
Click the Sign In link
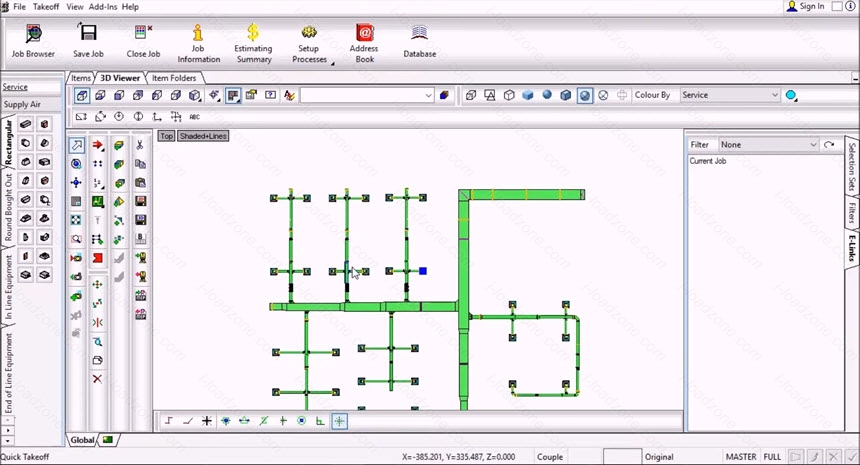click(x=812, y=6)
